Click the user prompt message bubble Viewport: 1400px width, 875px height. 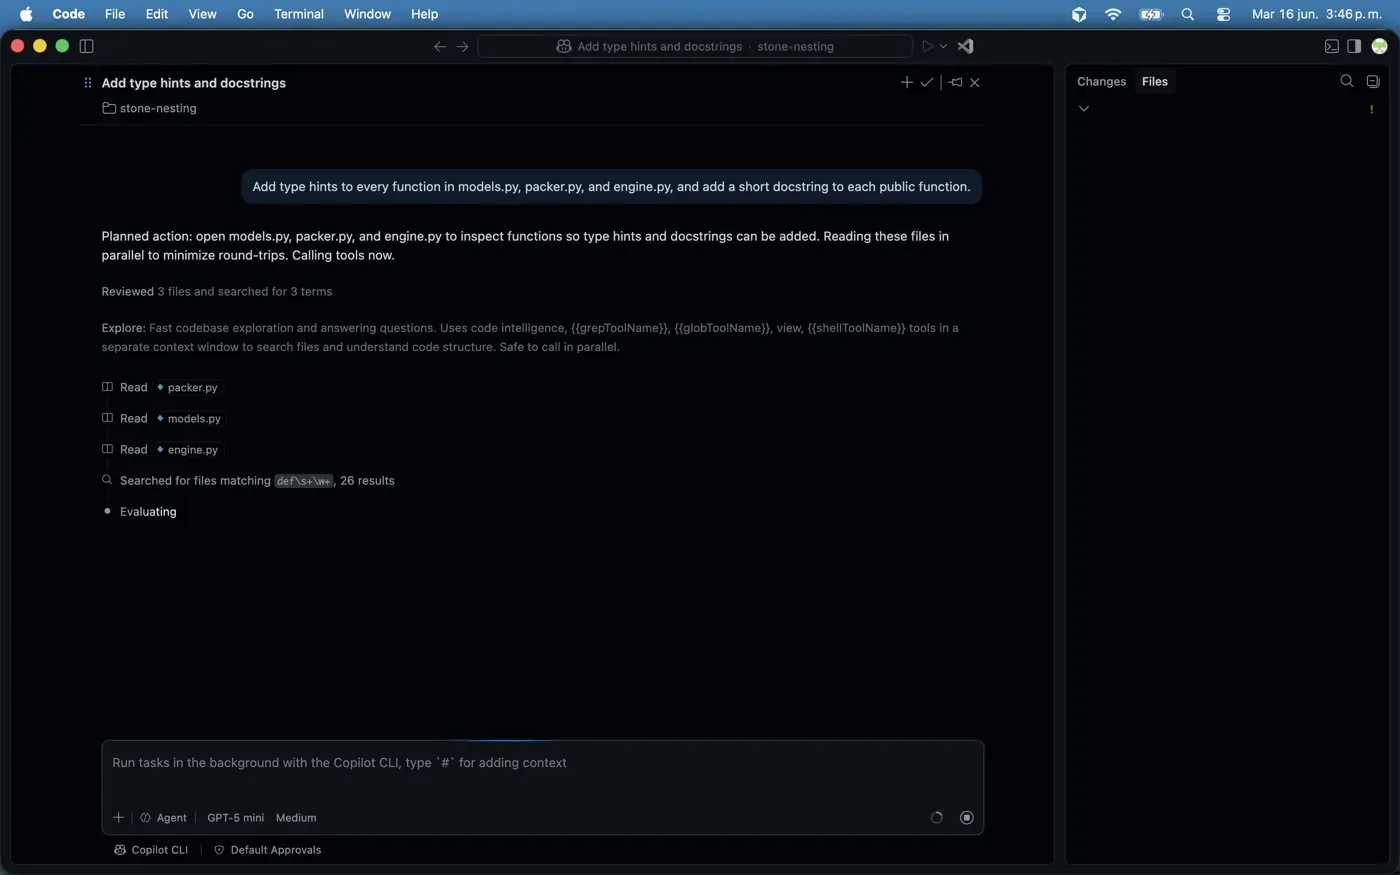tap(611, 186)
